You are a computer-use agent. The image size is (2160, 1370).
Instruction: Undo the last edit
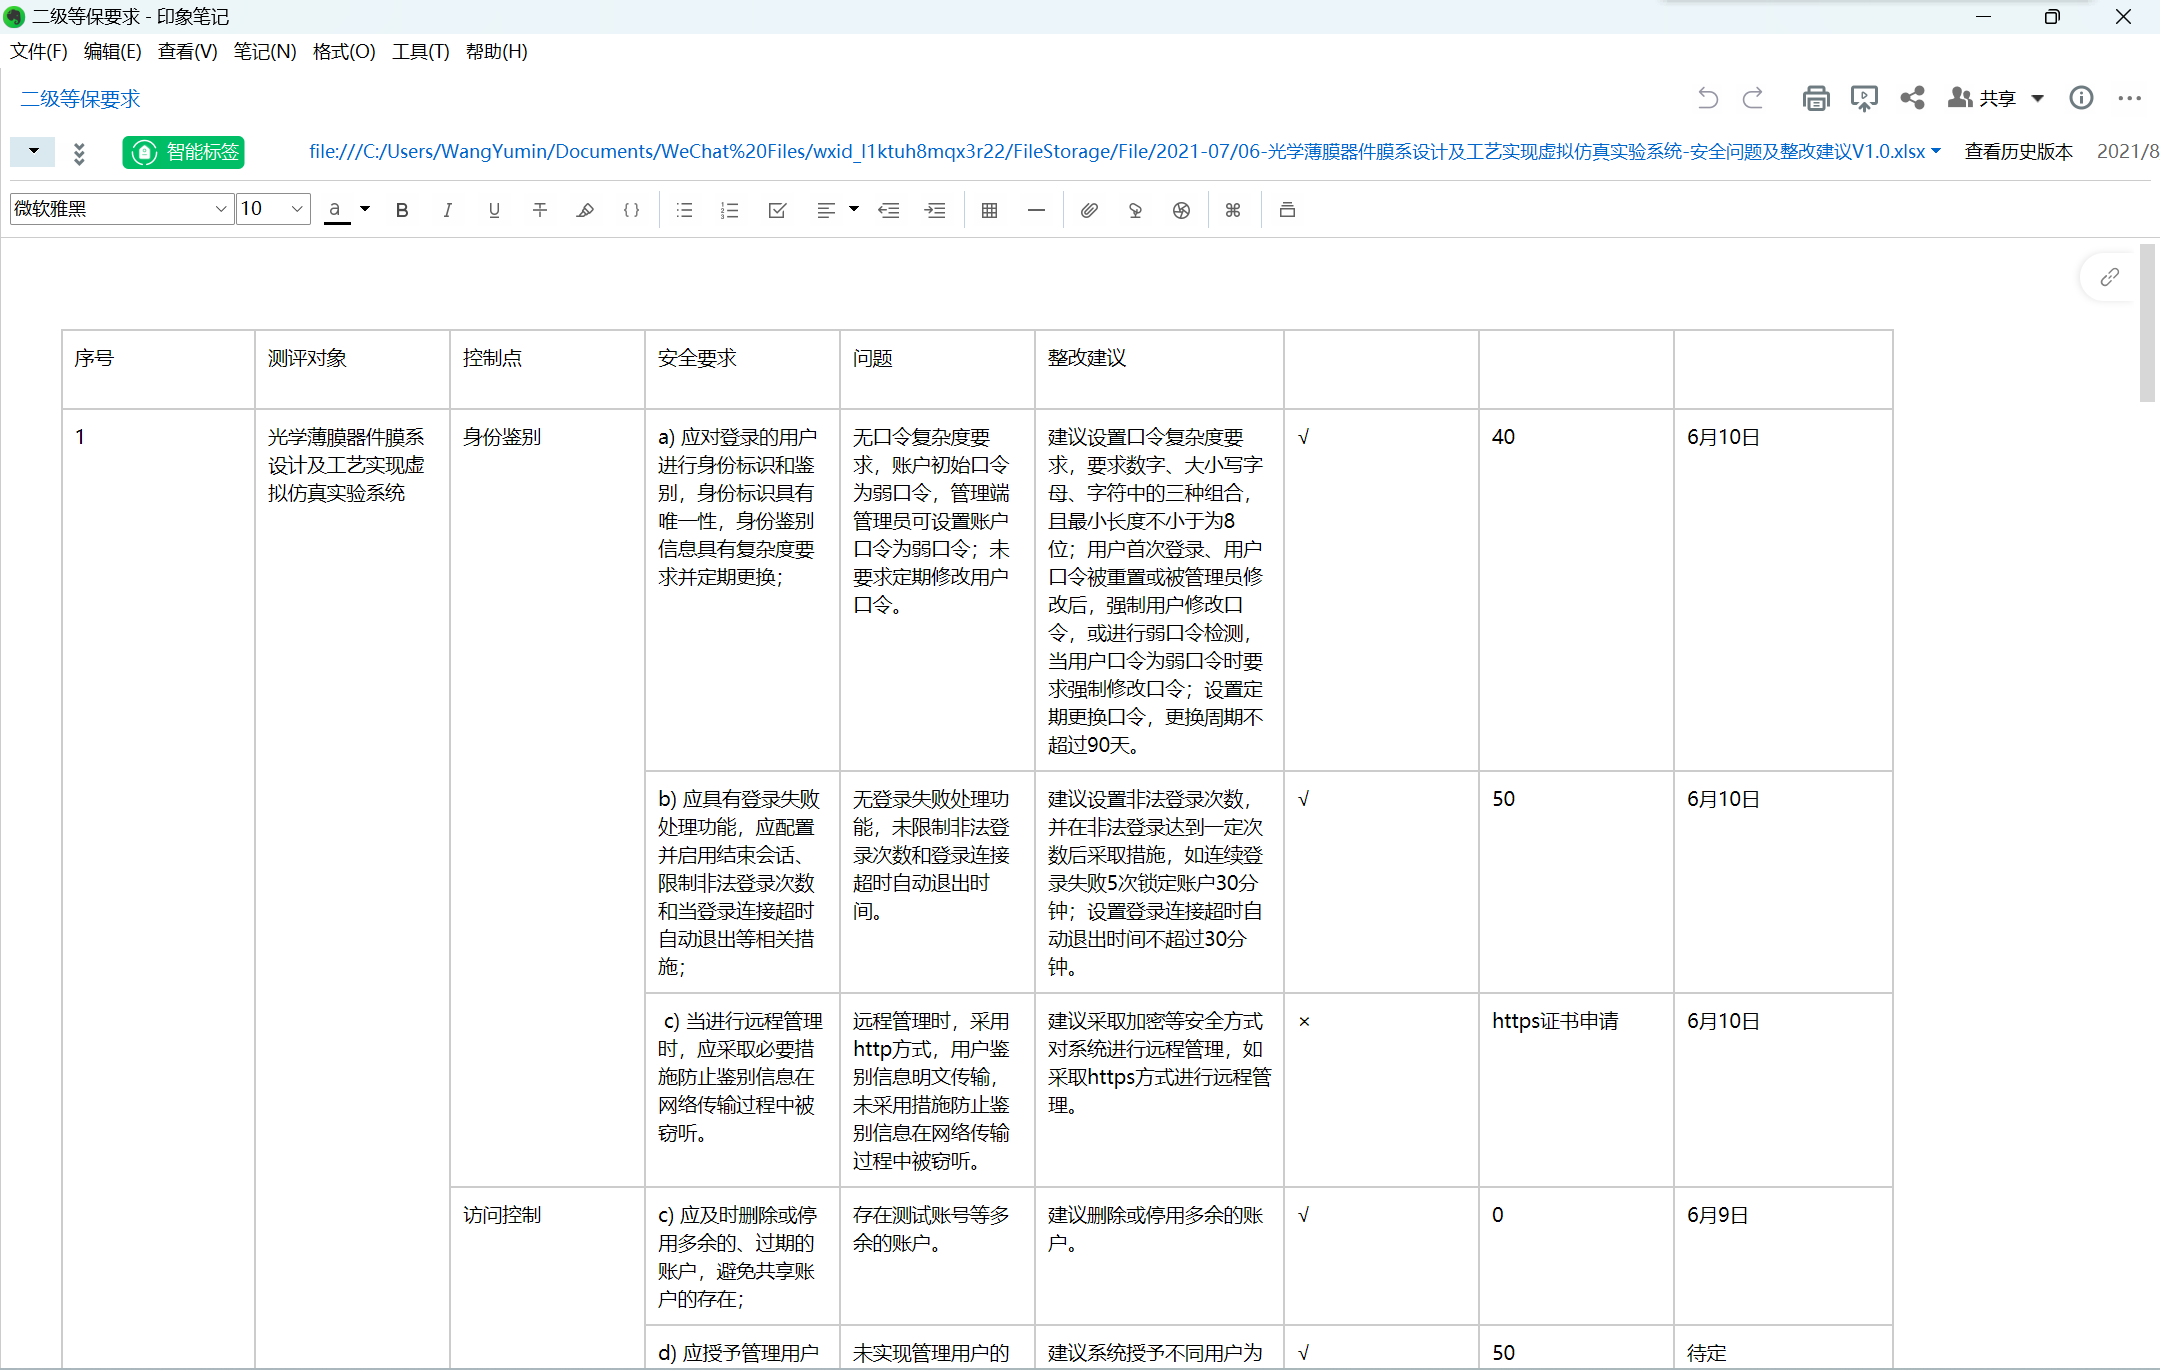pyautogui.click(x=1707, y=98)
